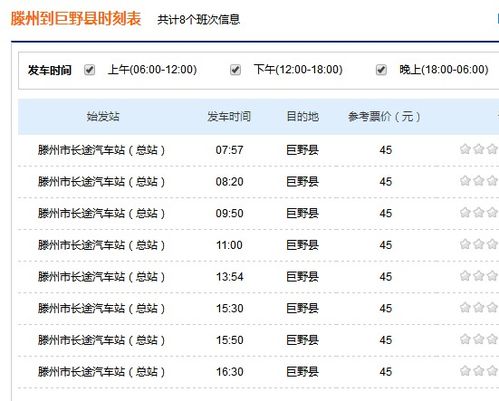499x401 pixels.
Task: Click the 共计8个班次信息 text
Action: click(x=199, y=20)
